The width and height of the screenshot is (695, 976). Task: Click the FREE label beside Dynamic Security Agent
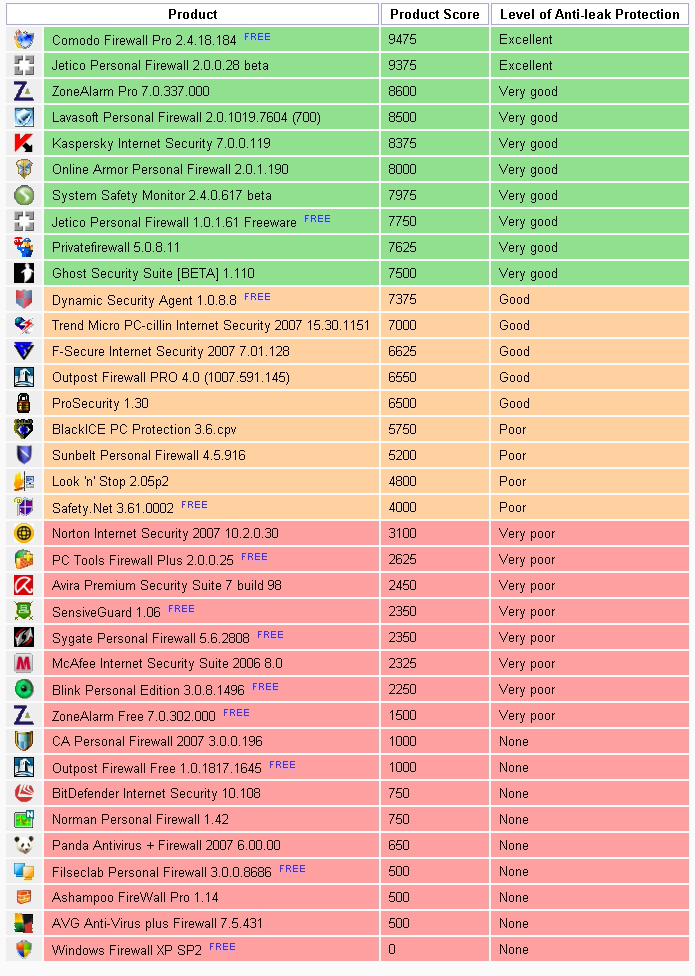257,297
